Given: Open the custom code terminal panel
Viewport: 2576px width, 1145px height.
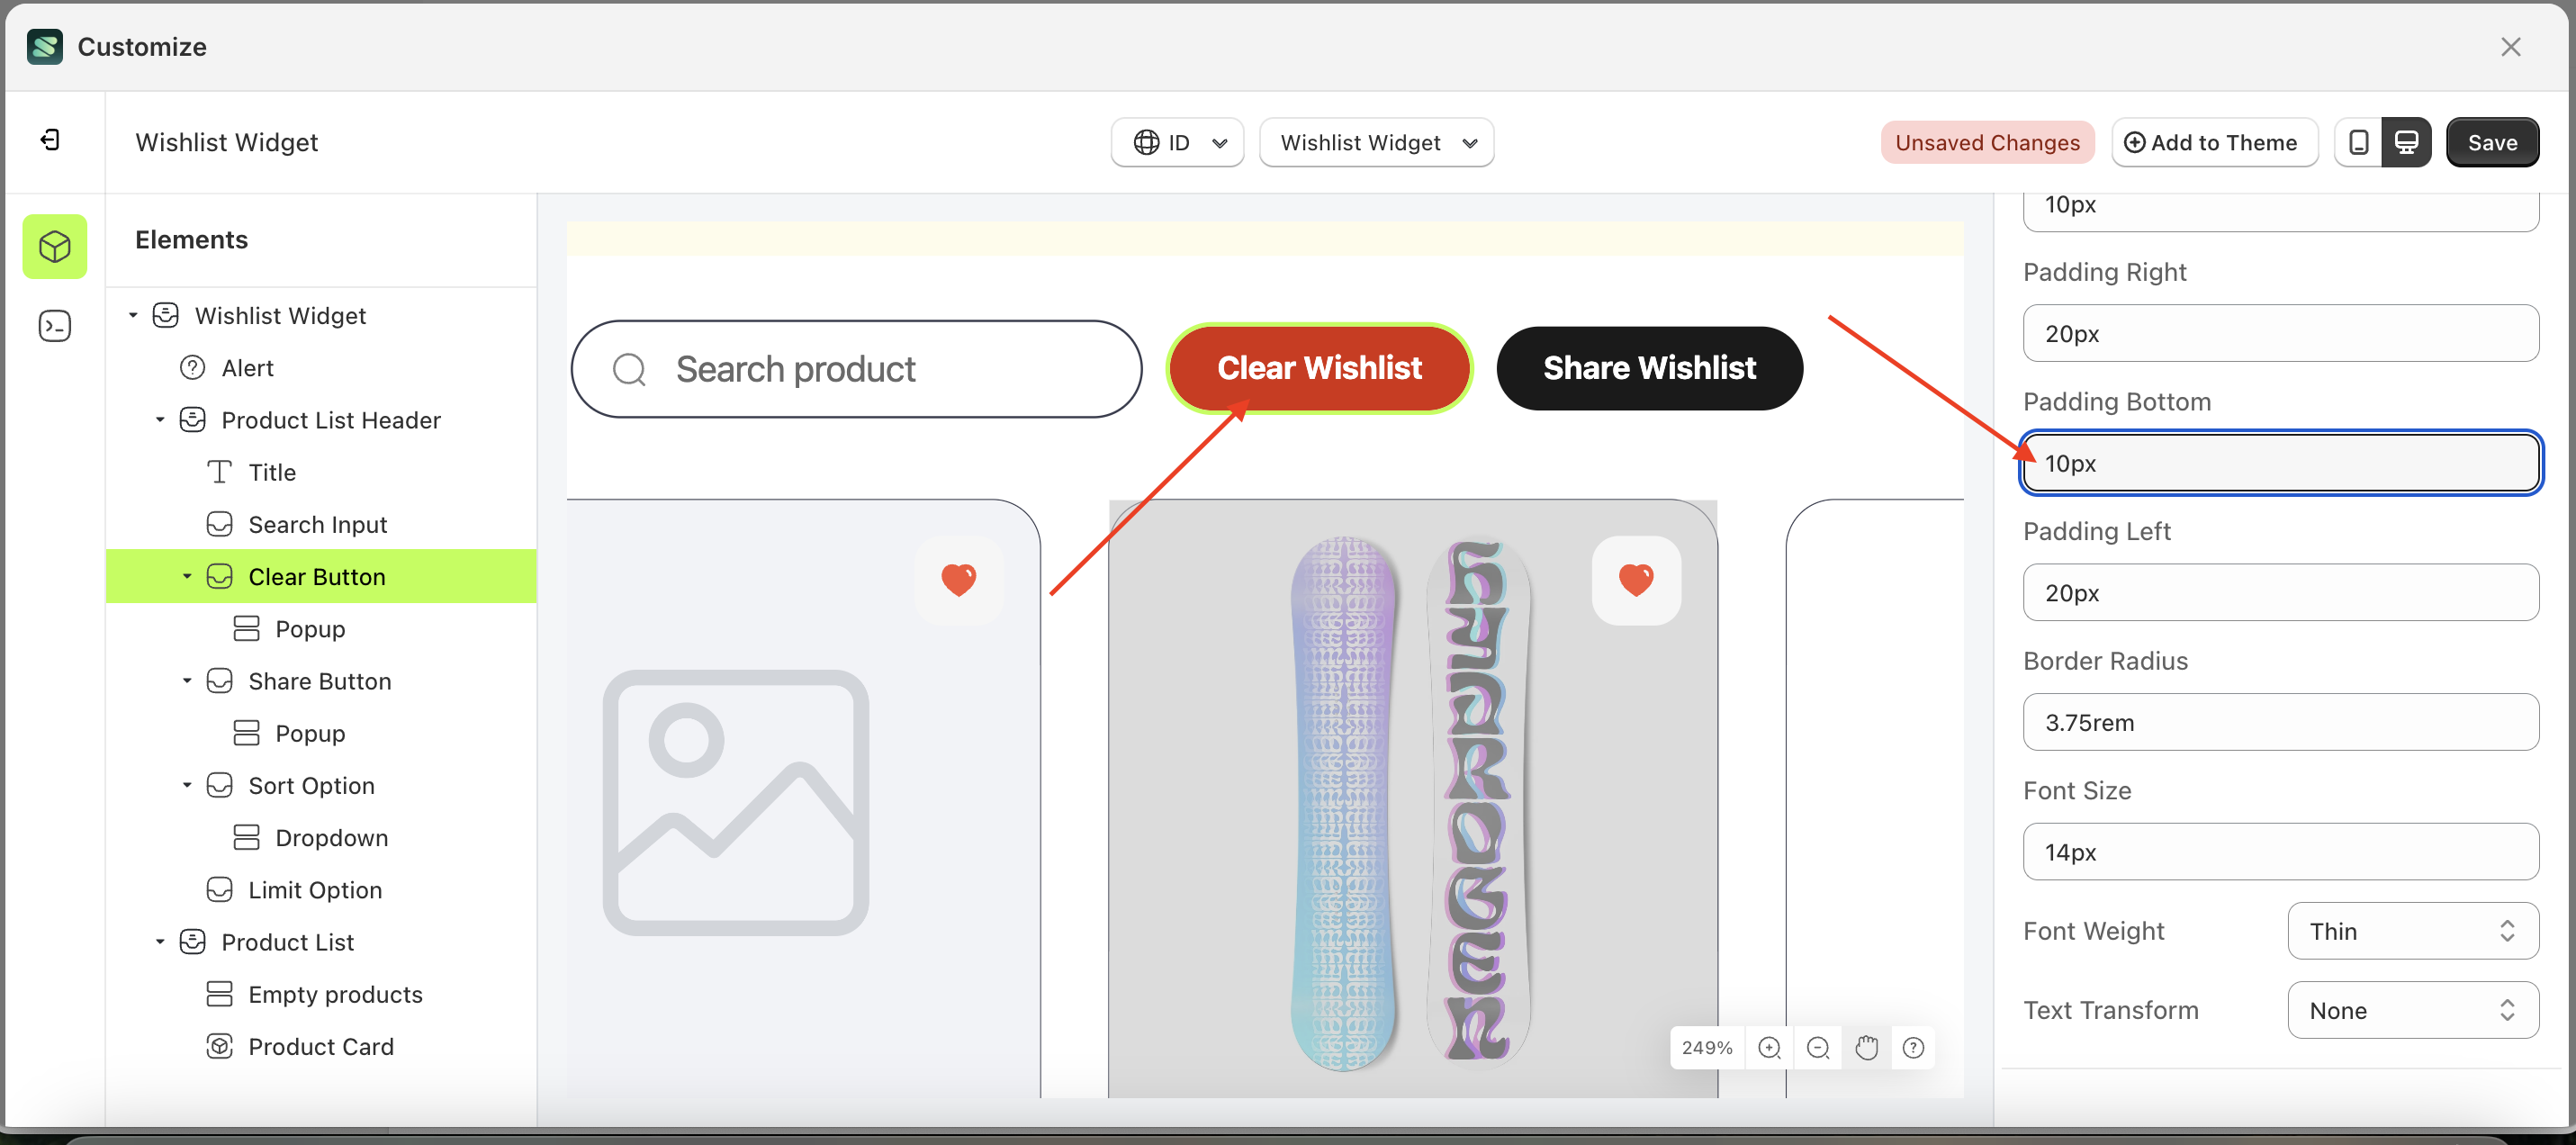Looking at the screenshot, I should coord(54,326).
